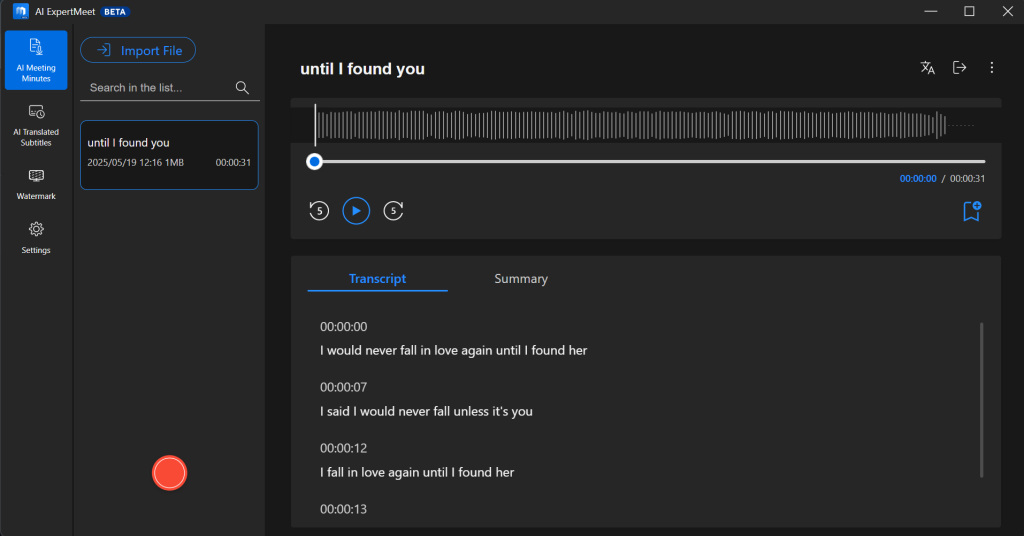The width and height of the screenshot is (1024, 536).
Task: Jump to transcript timestamp 00:00:07
Action: (343, 387)
